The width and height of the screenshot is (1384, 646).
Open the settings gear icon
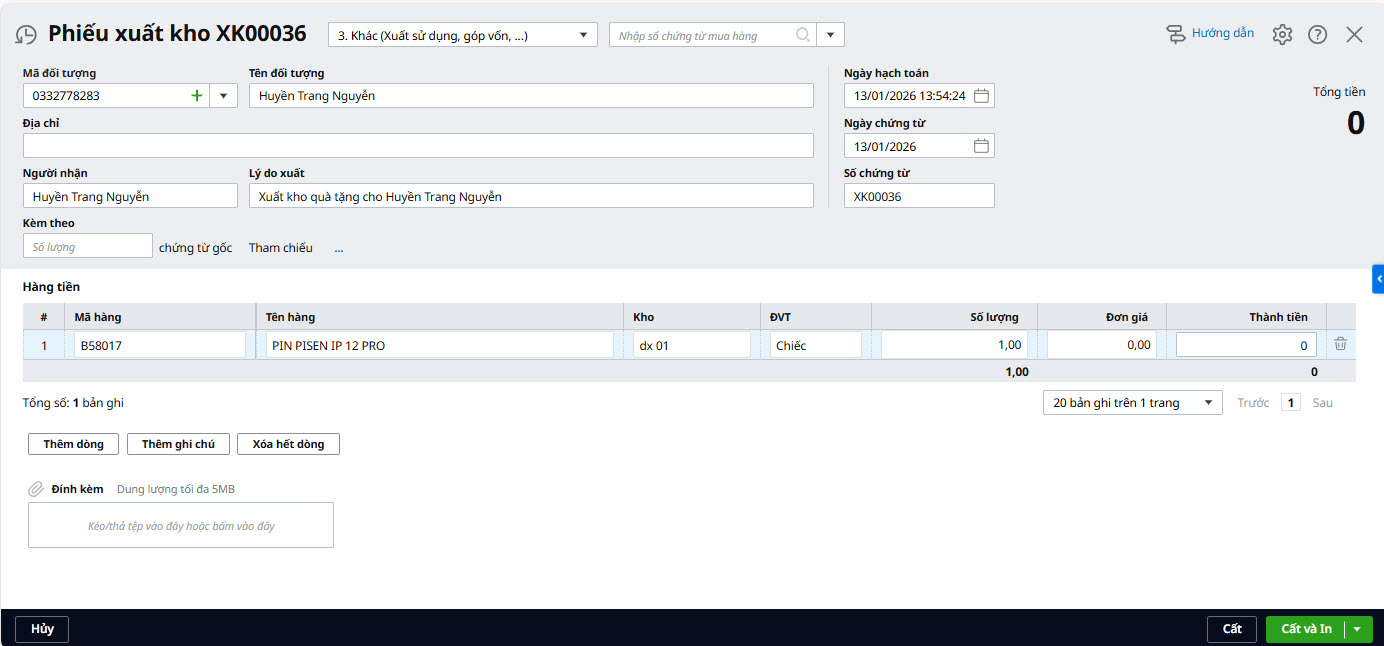pyautogui.click(x=1282, y=35)
